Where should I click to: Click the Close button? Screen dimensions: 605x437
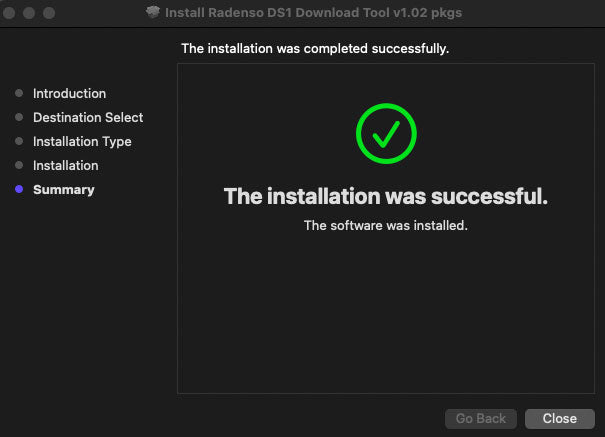559,418
